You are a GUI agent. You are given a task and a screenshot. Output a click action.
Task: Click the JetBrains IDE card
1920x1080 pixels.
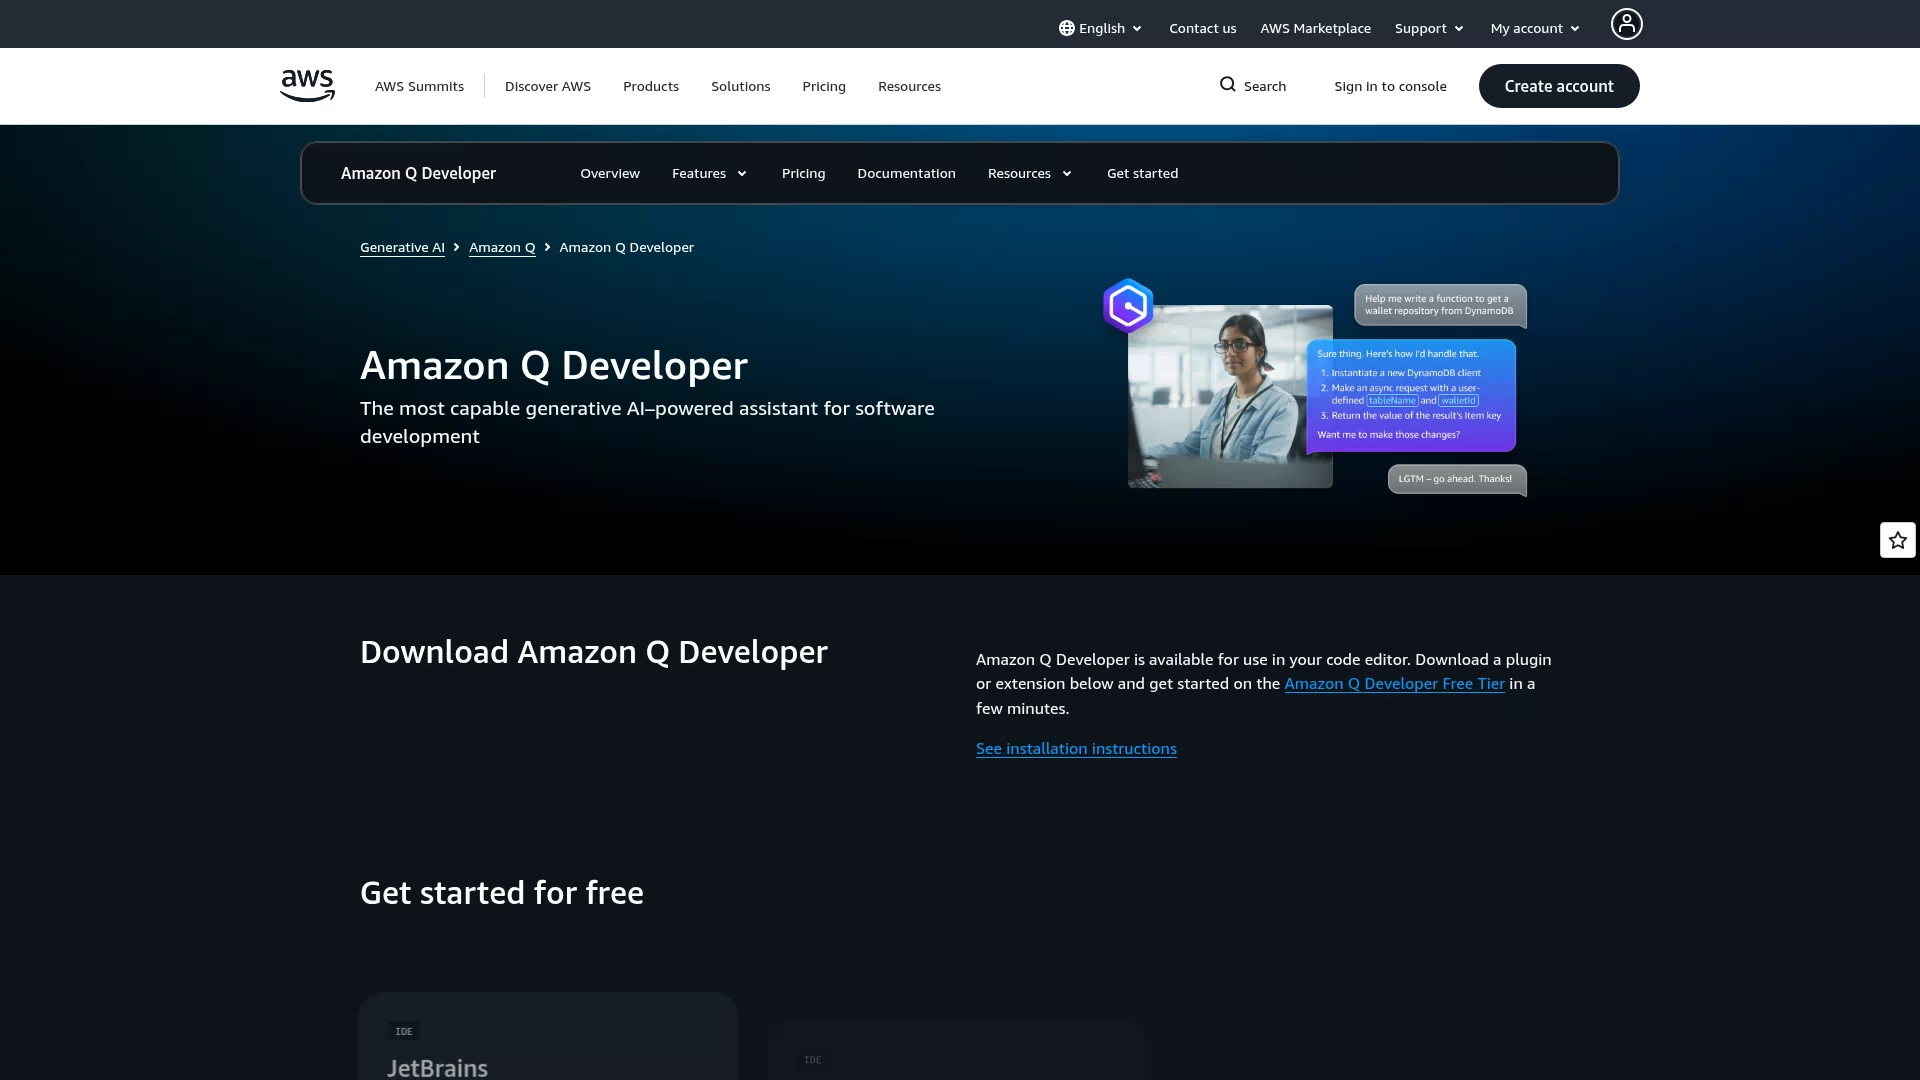tap(548, 1036)
